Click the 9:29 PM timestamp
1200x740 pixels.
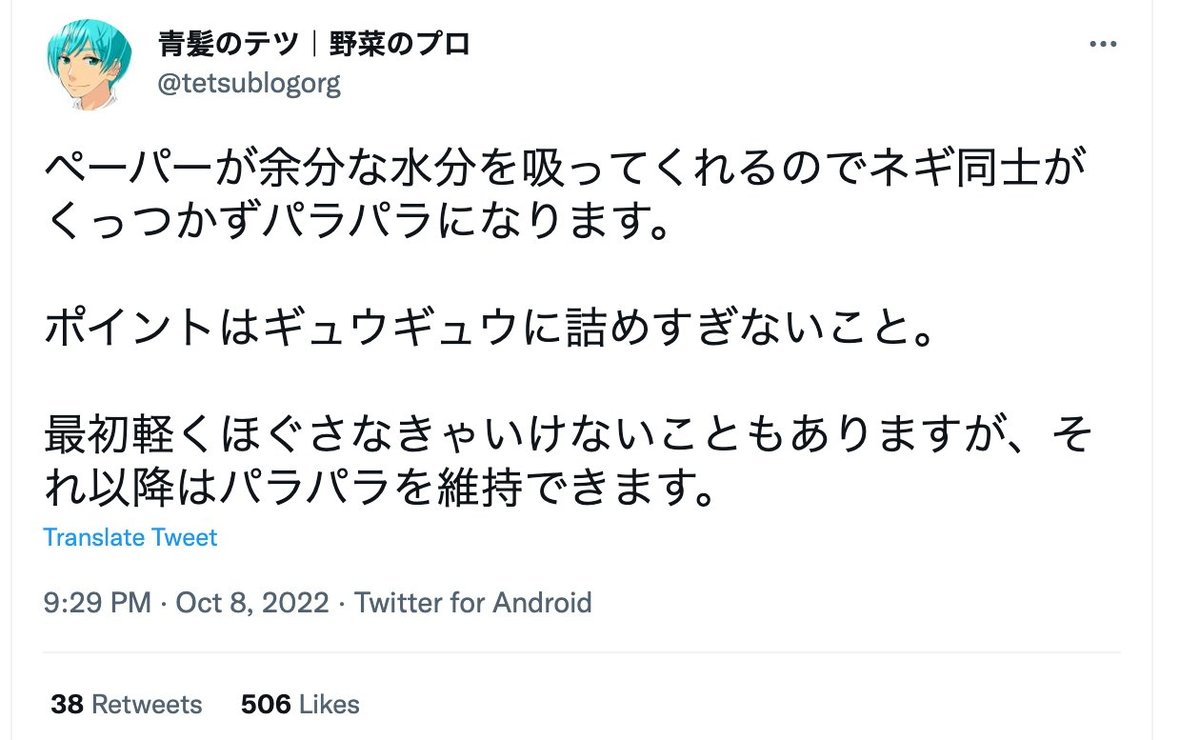pyautogui.click(x=97, y=603)
